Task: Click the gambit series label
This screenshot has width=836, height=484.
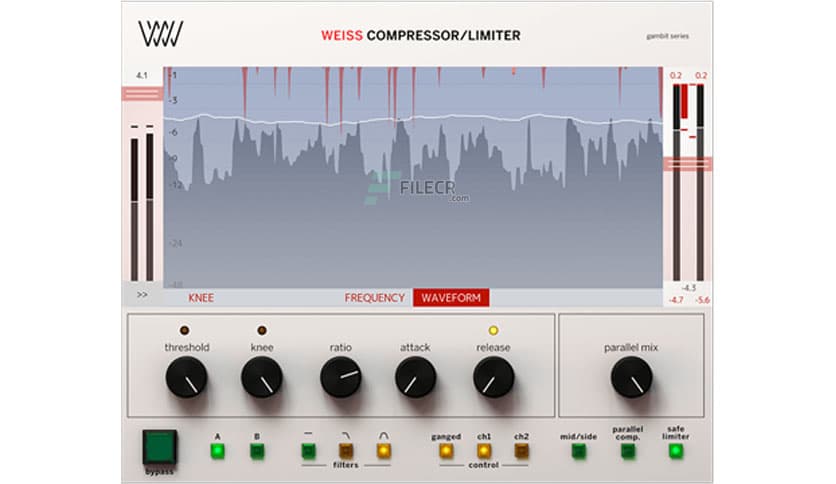Action: (x=668, y=36)
